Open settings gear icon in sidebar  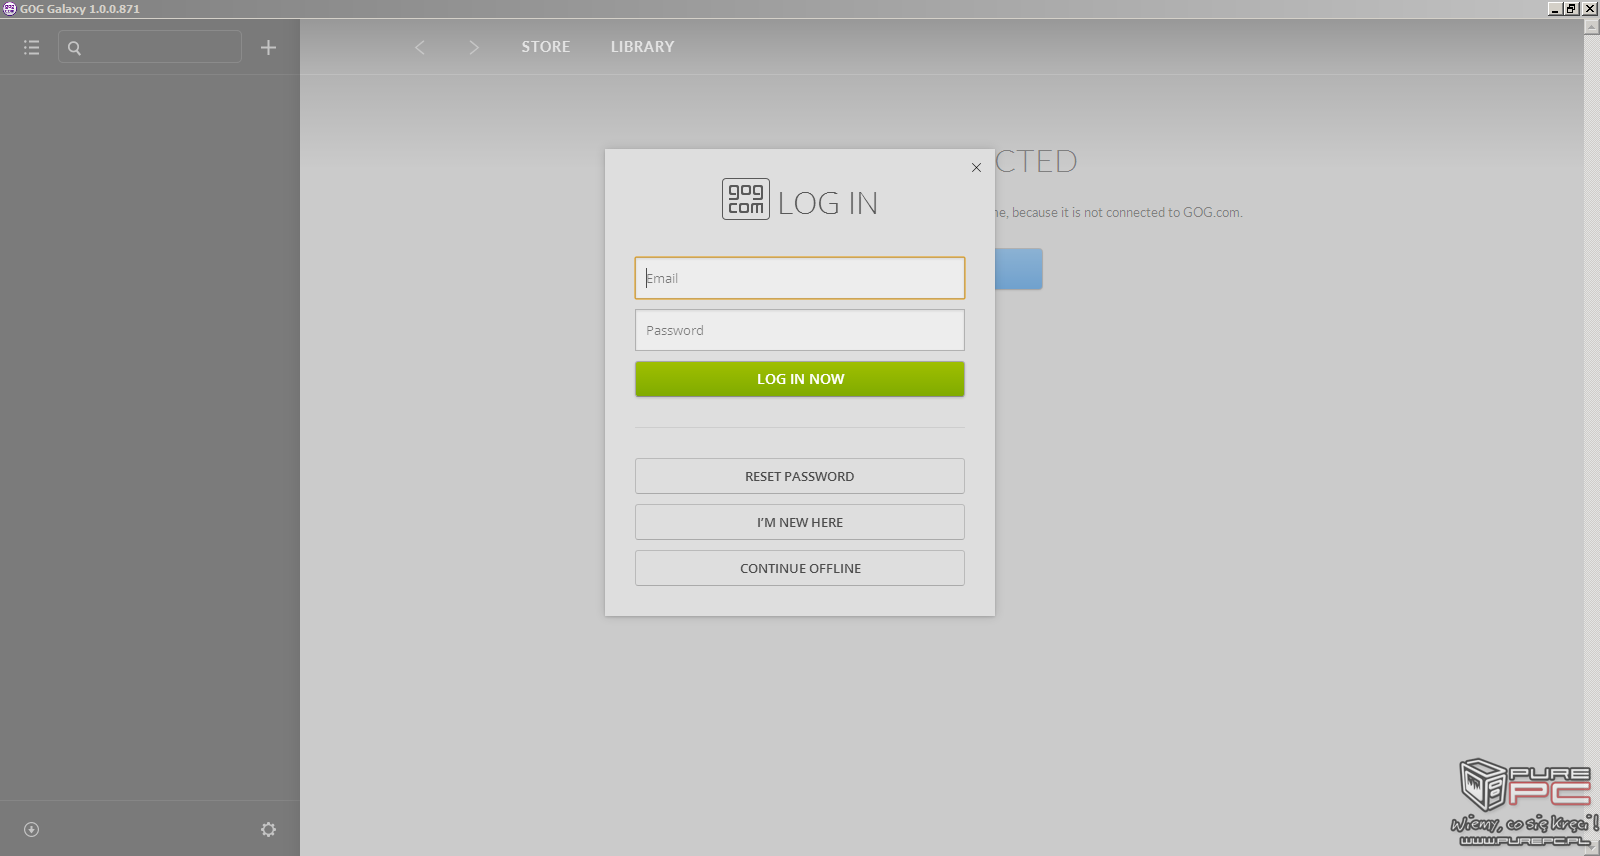click(x=268, y=829)
